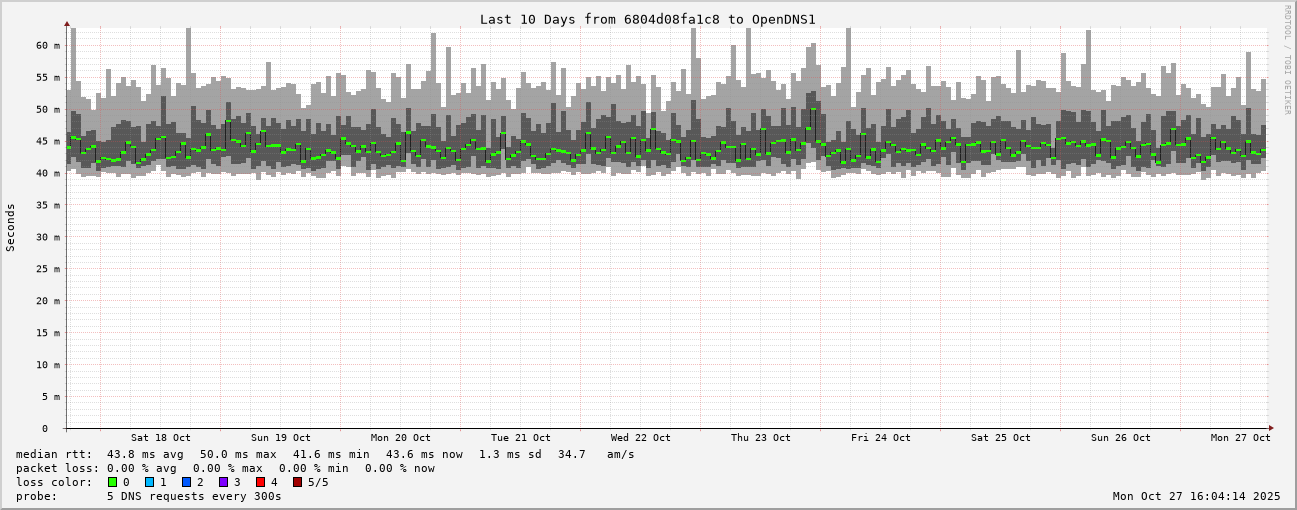Click the '40 m' y-axis tick label
This screenshot has width=1297, height=510.
tap(49, 173)
